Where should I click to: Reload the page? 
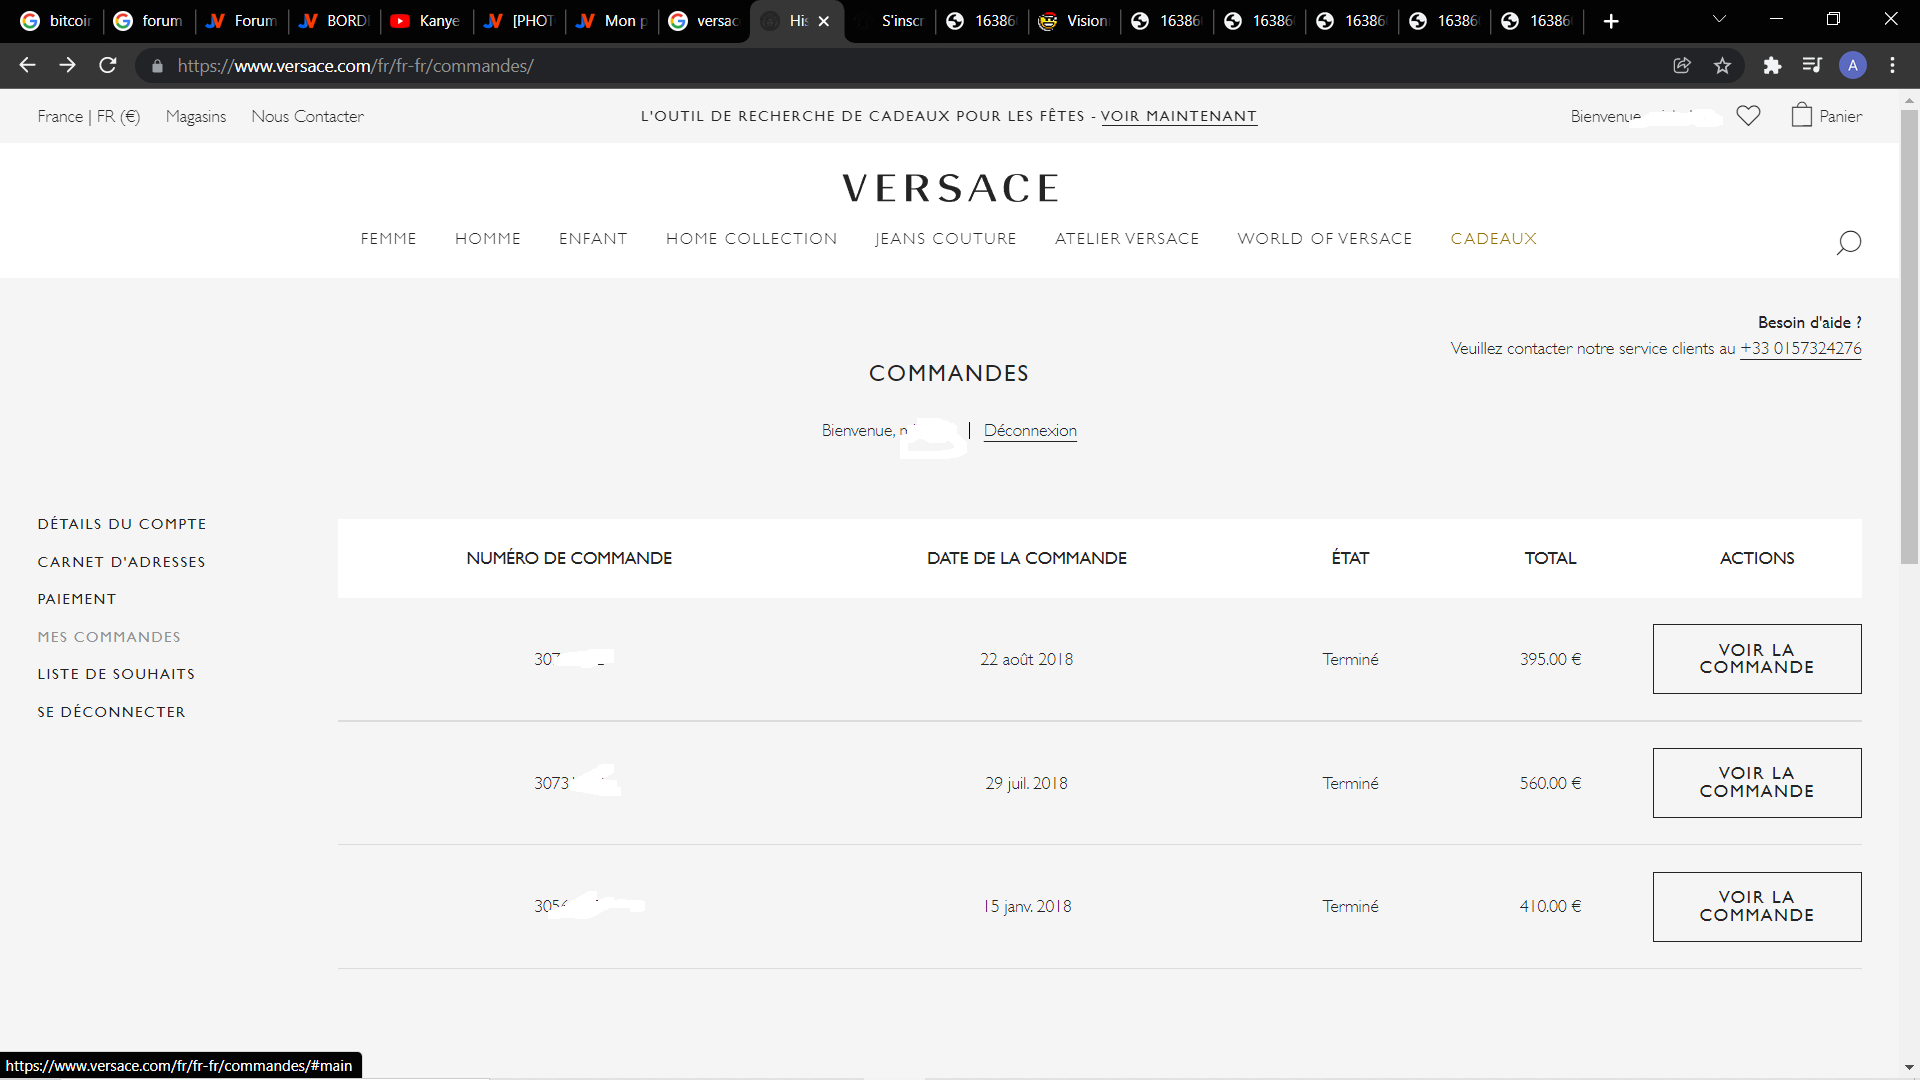click(x=108, y=65)
